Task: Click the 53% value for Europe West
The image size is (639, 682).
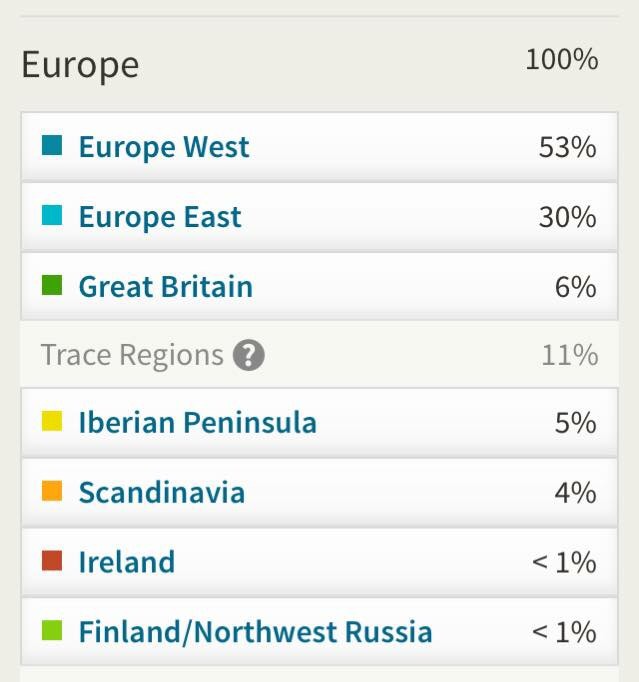Action: (x=567, y=147)
